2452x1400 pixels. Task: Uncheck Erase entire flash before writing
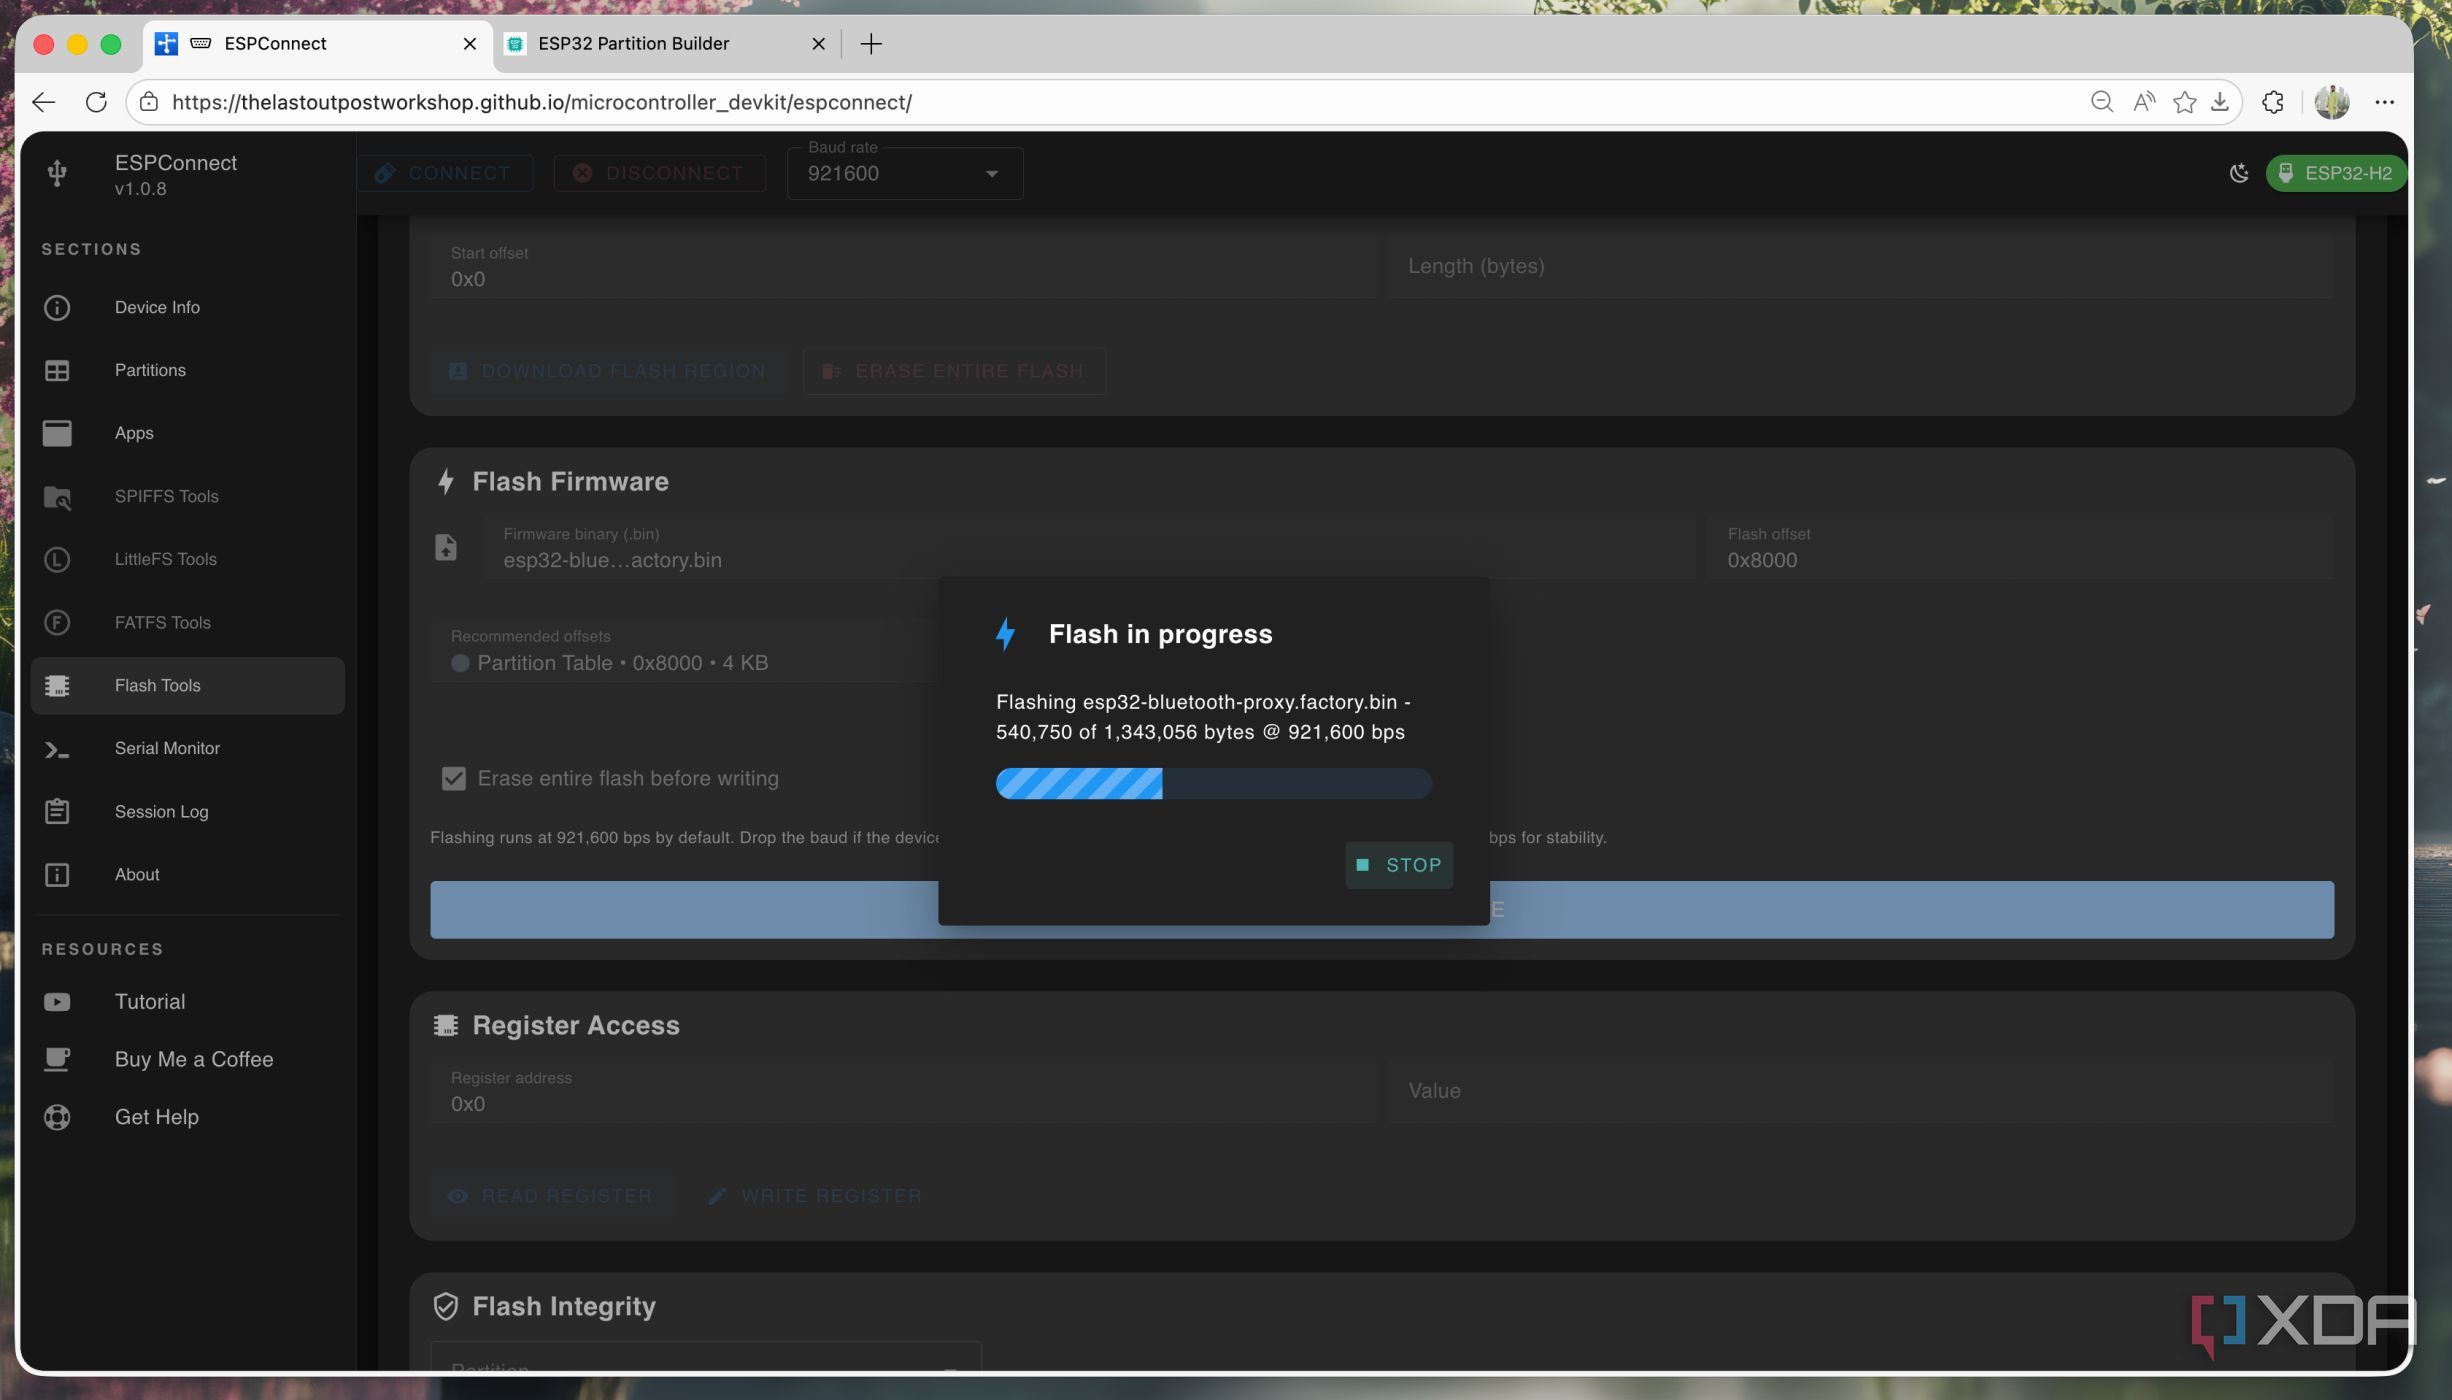454,778
